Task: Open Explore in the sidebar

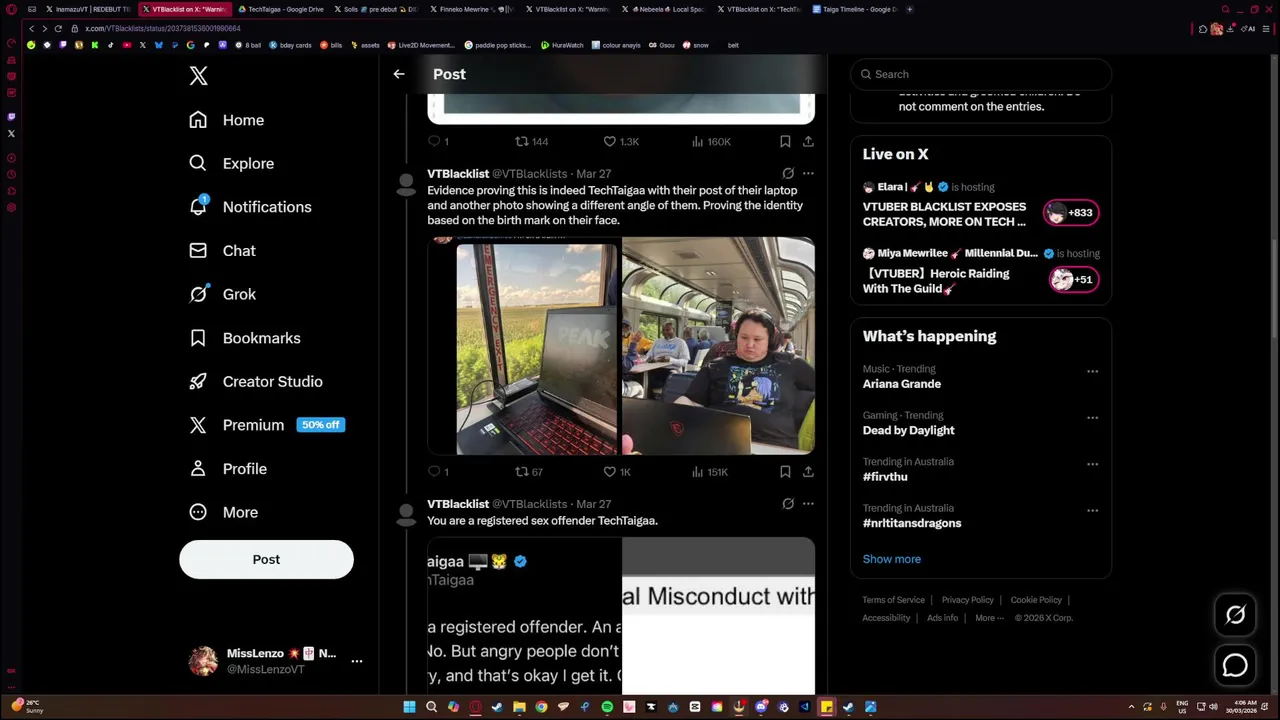Action: tap(232, 163)
